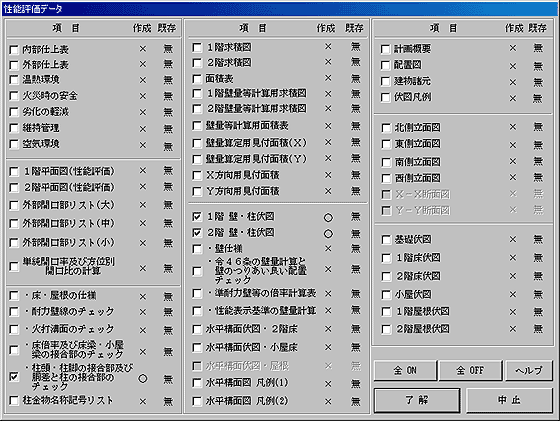Click the 全 ON button
The width and height of the screenshot is (560, 421).
click(405, 371)
